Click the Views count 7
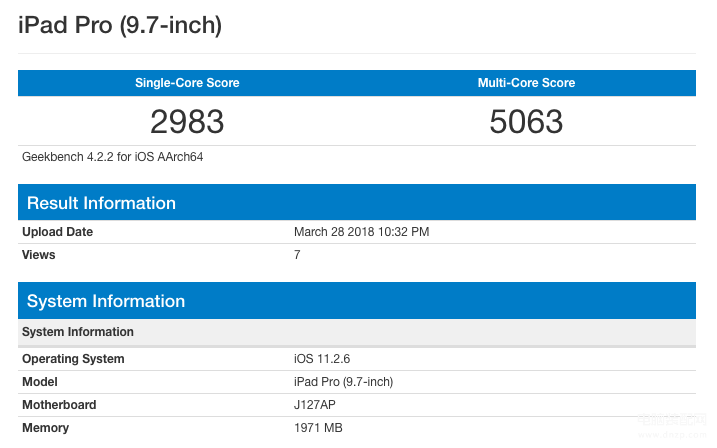717x448 pixels. (297, 255)
